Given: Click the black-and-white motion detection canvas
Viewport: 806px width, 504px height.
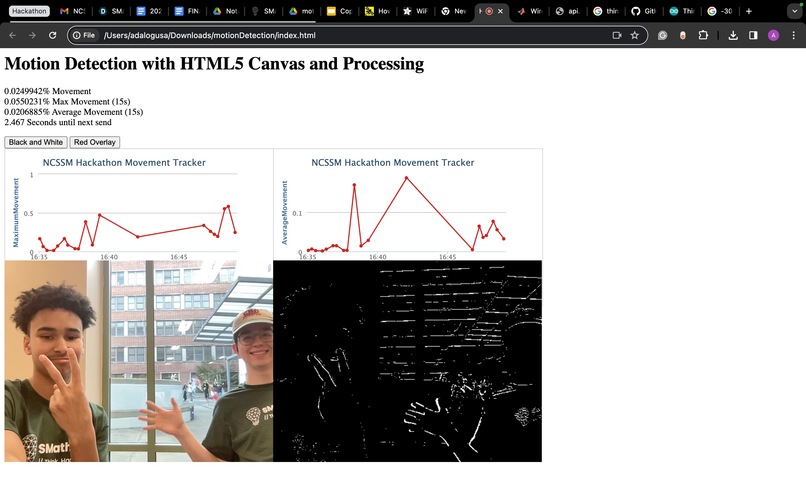Looking at the screenshot, I should (408, 361).
